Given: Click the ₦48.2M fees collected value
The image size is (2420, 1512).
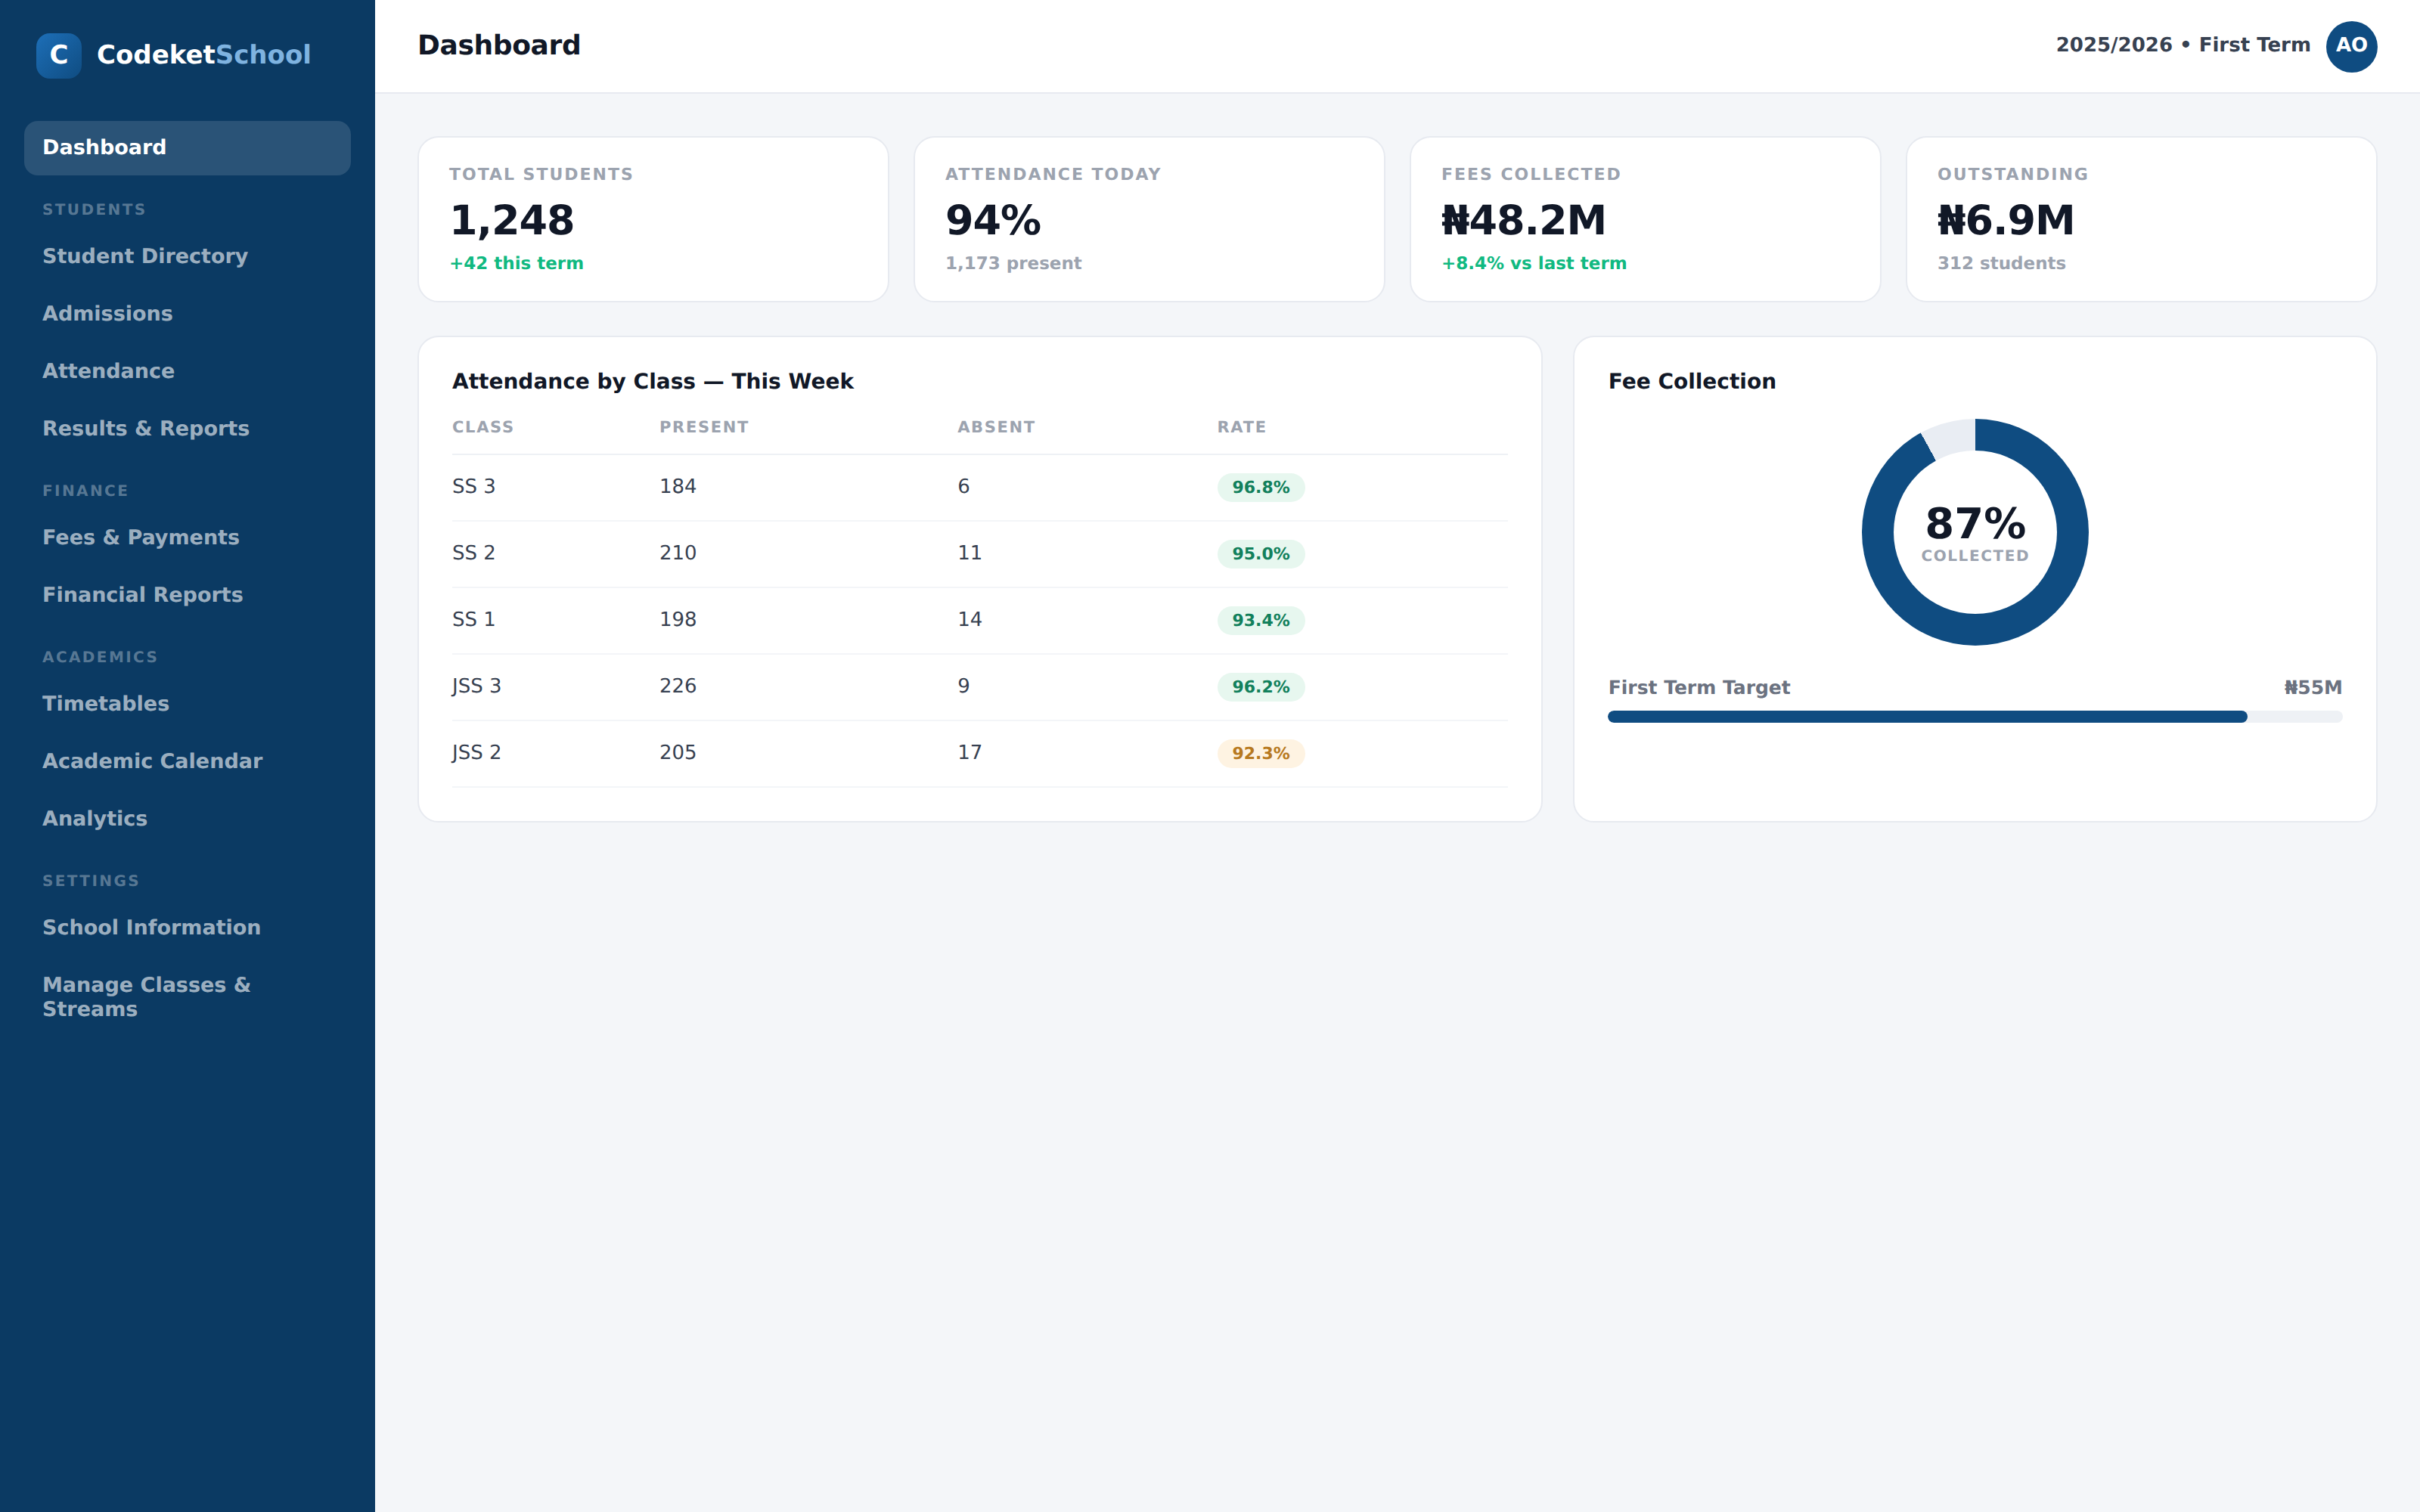Looking at the screenshot, I should [1523, 220].
